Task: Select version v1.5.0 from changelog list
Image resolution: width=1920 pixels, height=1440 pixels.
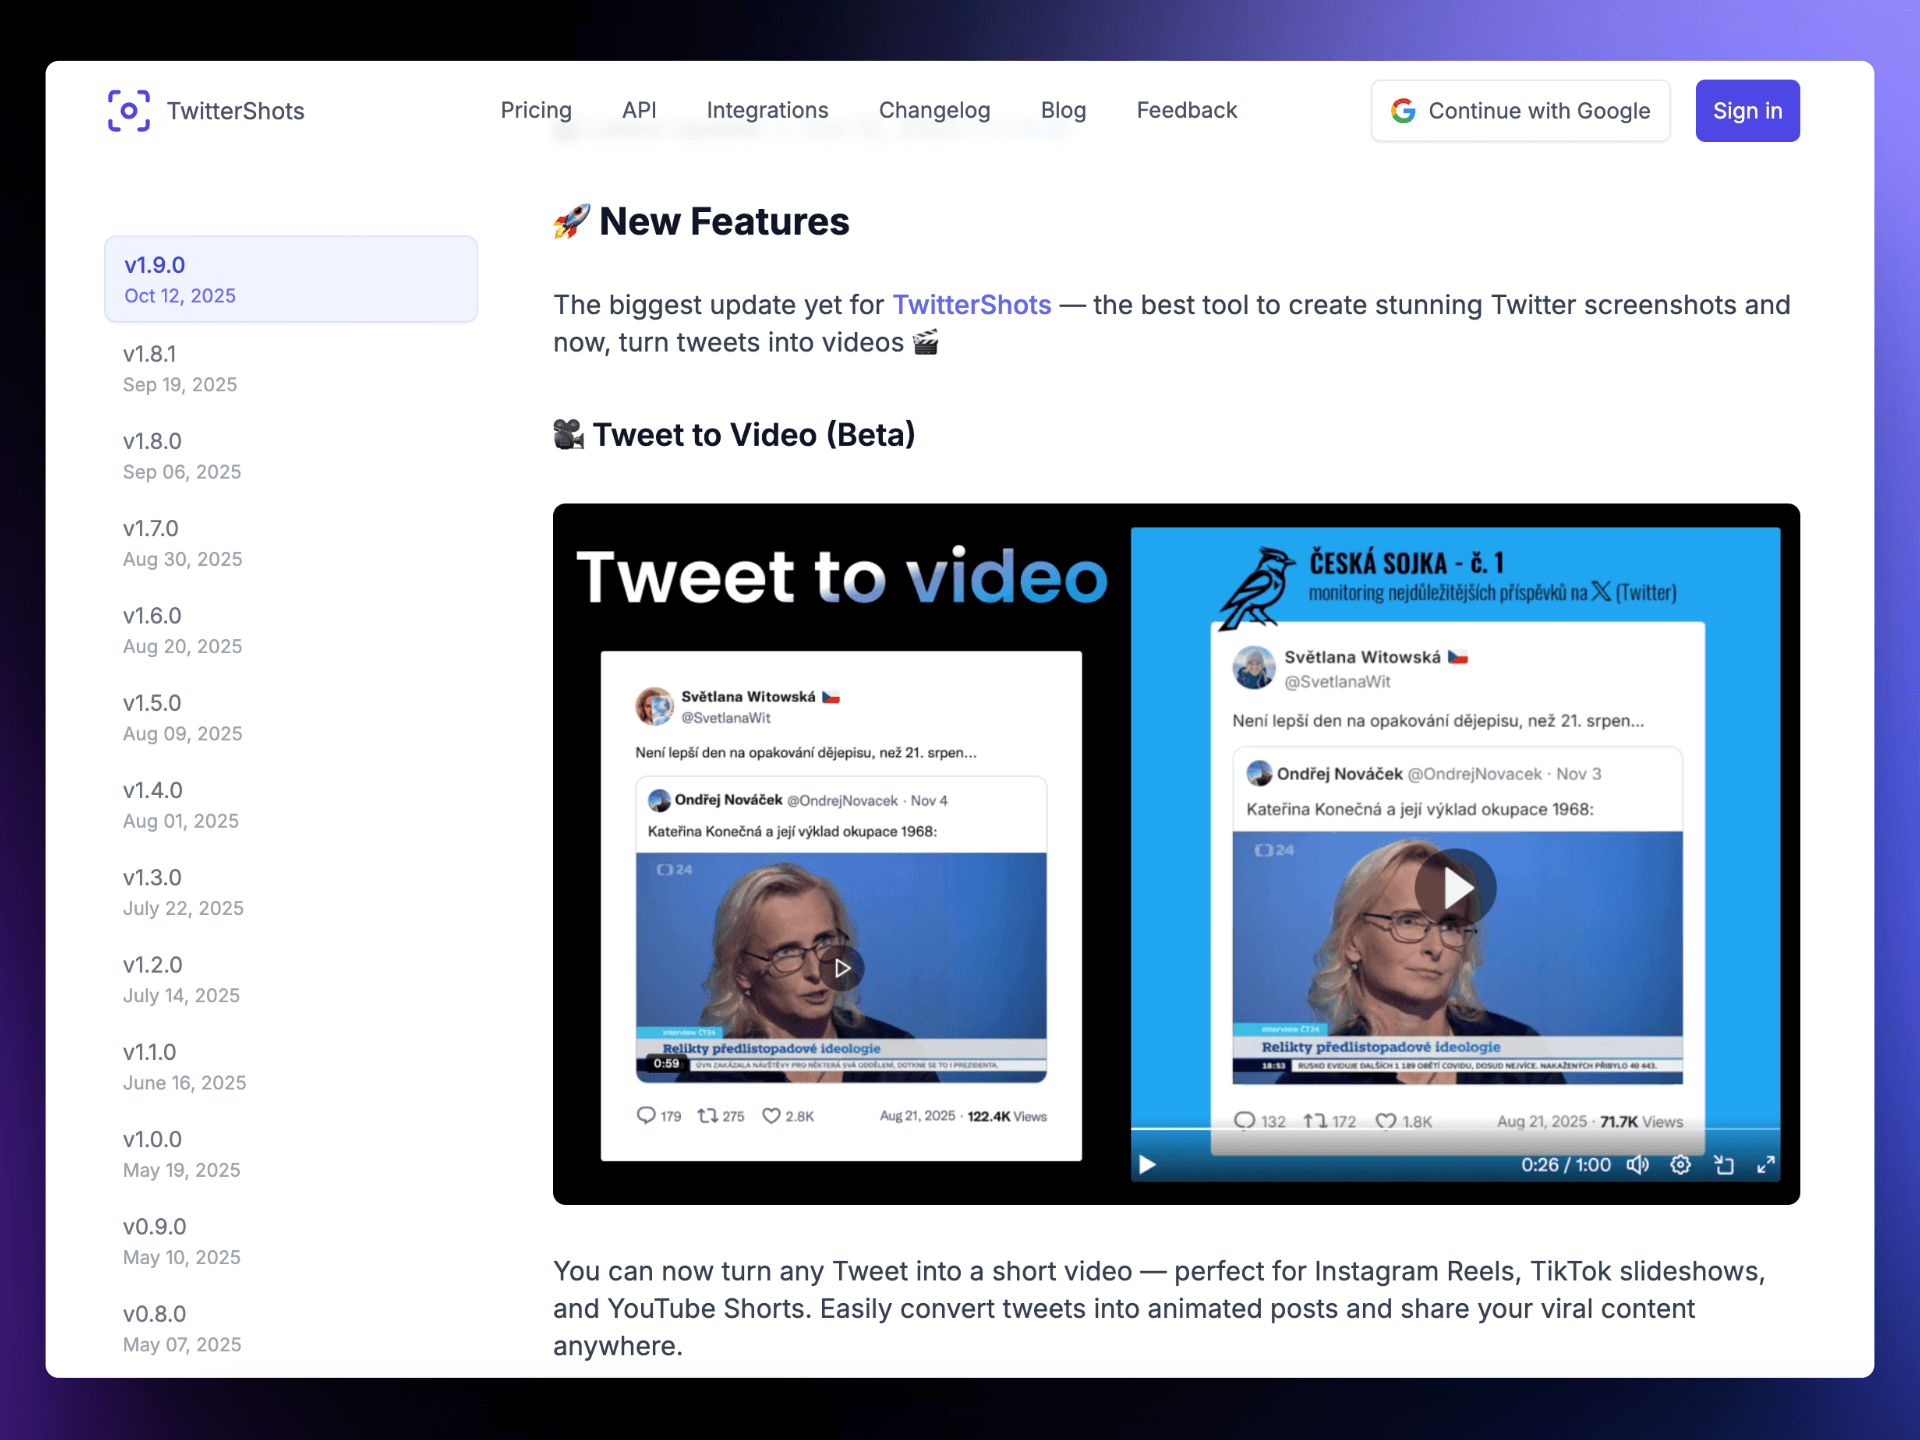Action: 182,717
